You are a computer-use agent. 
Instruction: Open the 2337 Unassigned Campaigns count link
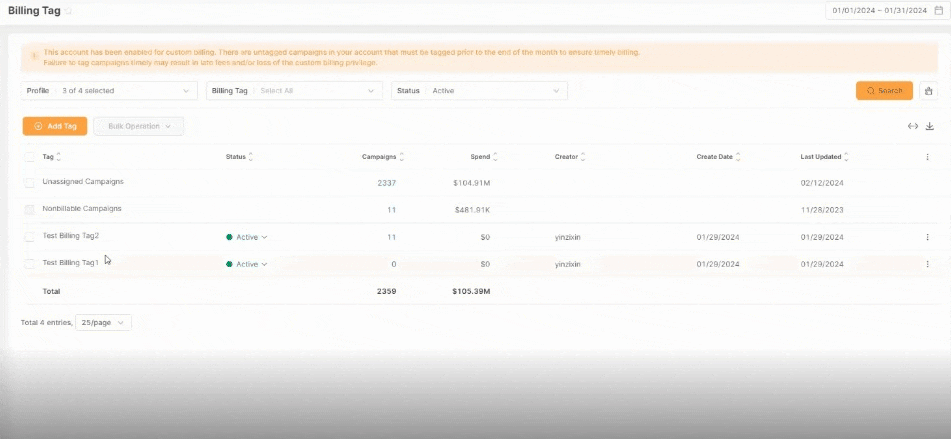tap(386, 183)
